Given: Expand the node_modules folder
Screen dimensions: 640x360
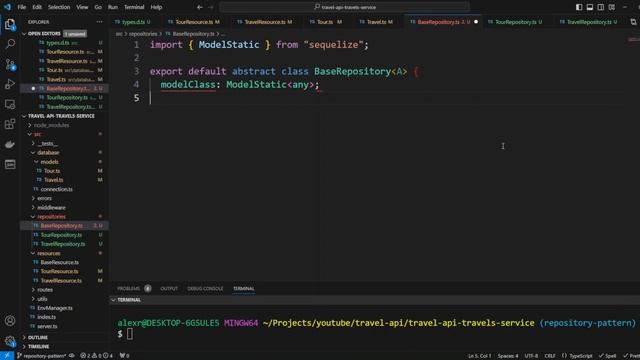Looking at the screenshot, I should coord(51,125).
